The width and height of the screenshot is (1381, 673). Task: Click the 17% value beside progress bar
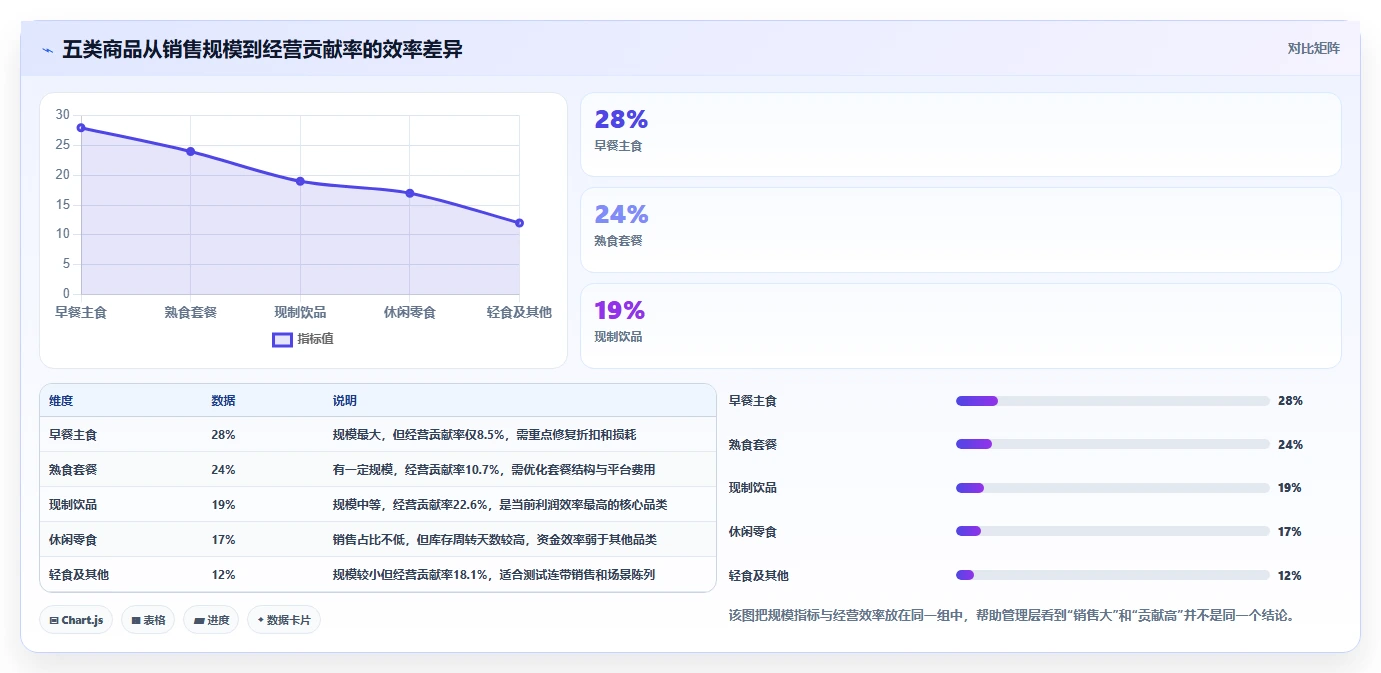[1290, 532]
